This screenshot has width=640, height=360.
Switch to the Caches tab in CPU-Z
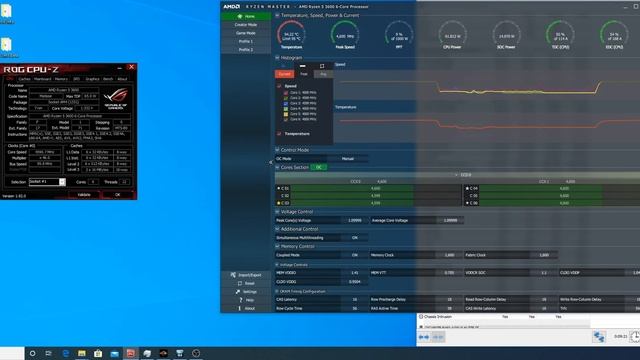(24, 79)
